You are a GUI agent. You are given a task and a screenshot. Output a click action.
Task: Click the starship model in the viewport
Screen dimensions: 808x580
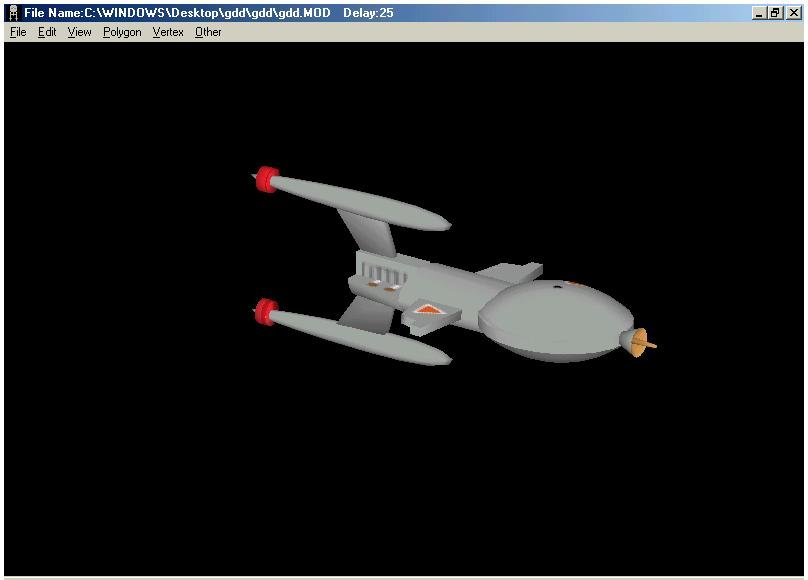tap(453, 268)
